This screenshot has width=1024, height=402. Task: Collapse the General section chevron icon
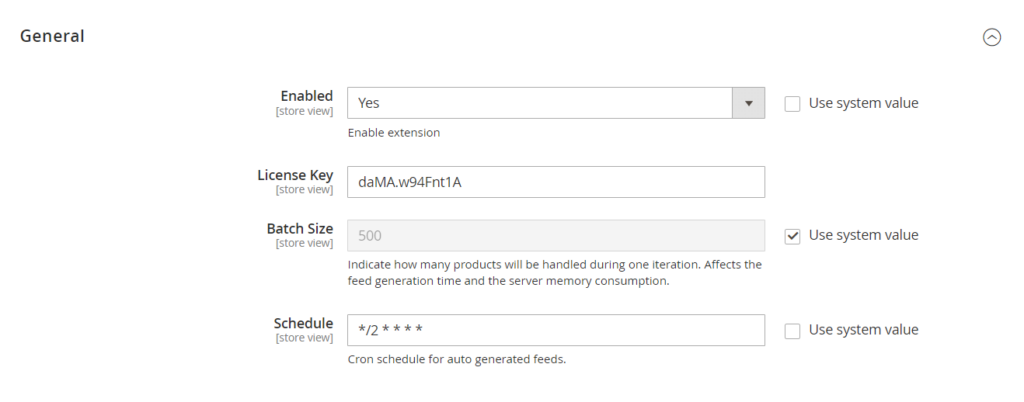pos(991,37)
